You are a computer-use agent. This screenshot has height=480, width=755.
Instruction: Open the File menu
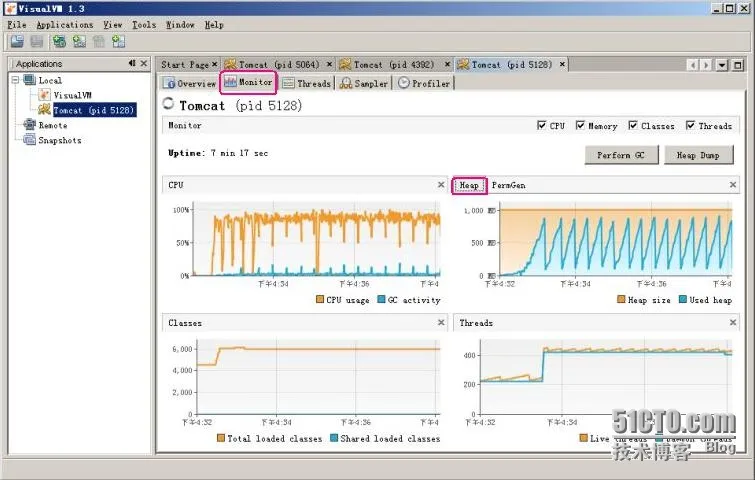[17, 25]
